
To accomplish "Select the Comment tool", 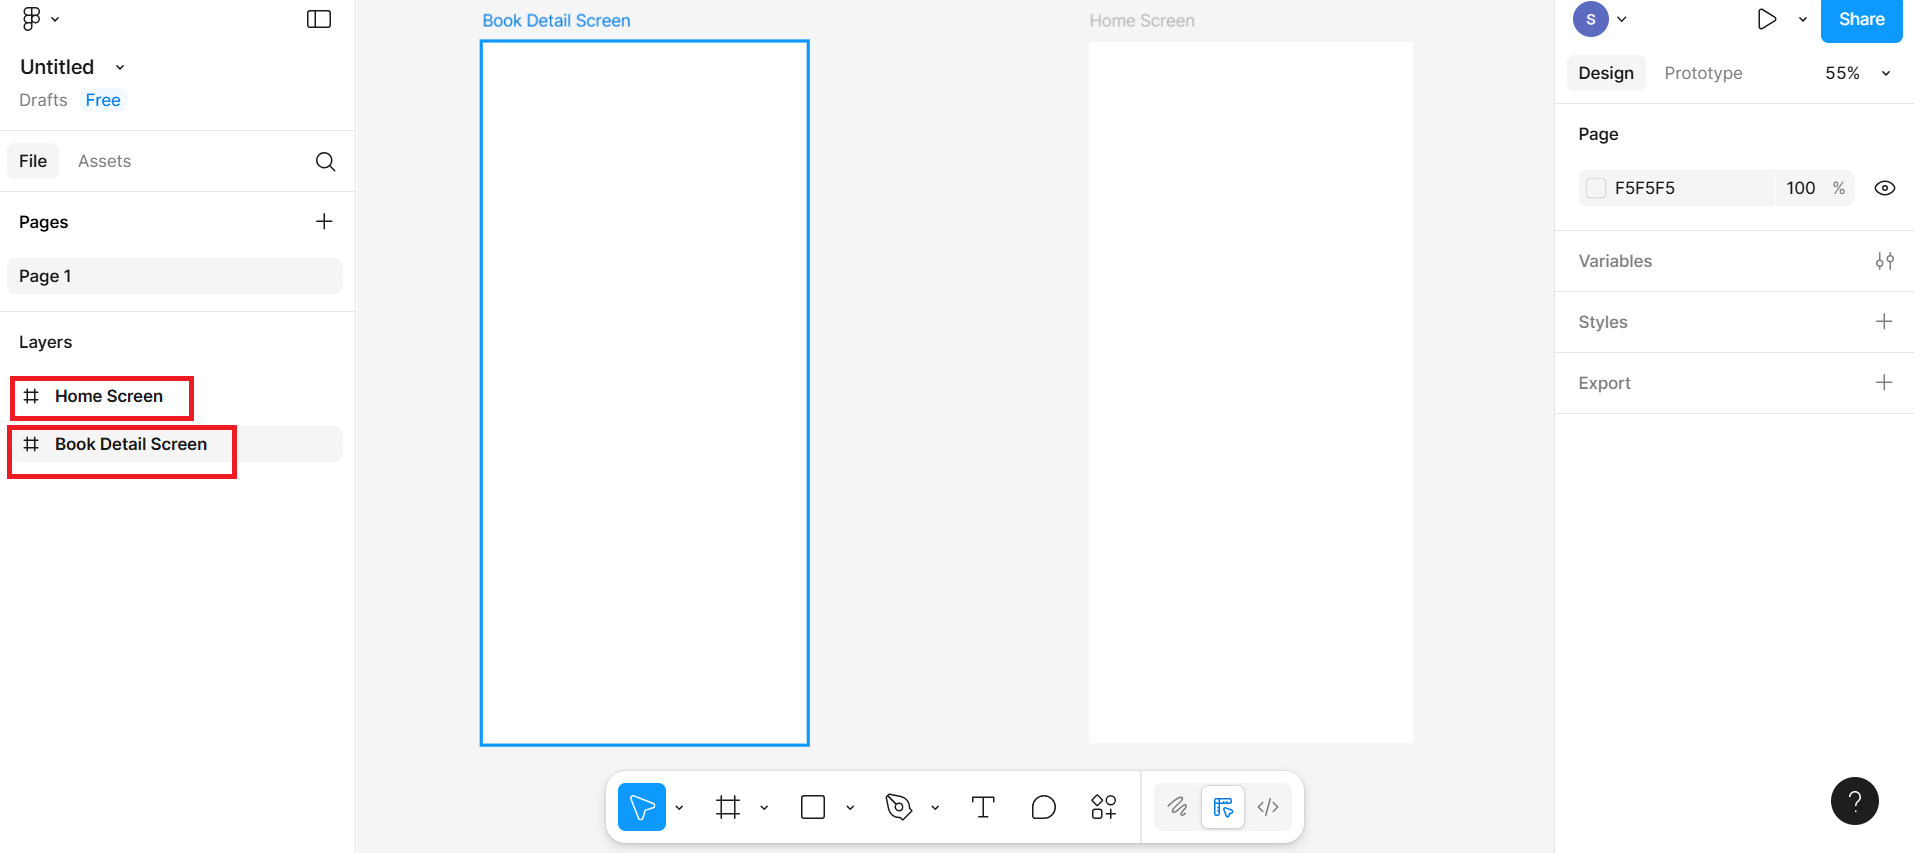I will (1043, 807).
